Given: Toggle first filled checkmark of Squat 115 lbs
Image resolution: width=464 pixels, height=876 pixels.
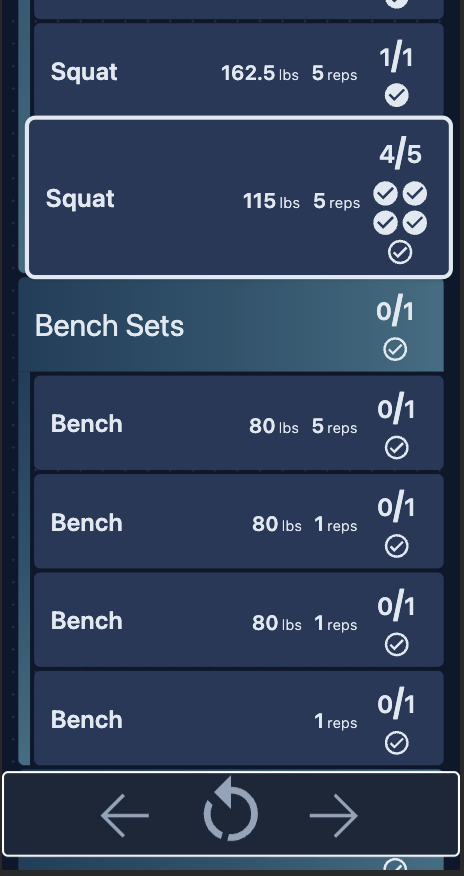Looking at the screenshot, I should (385, 194).
